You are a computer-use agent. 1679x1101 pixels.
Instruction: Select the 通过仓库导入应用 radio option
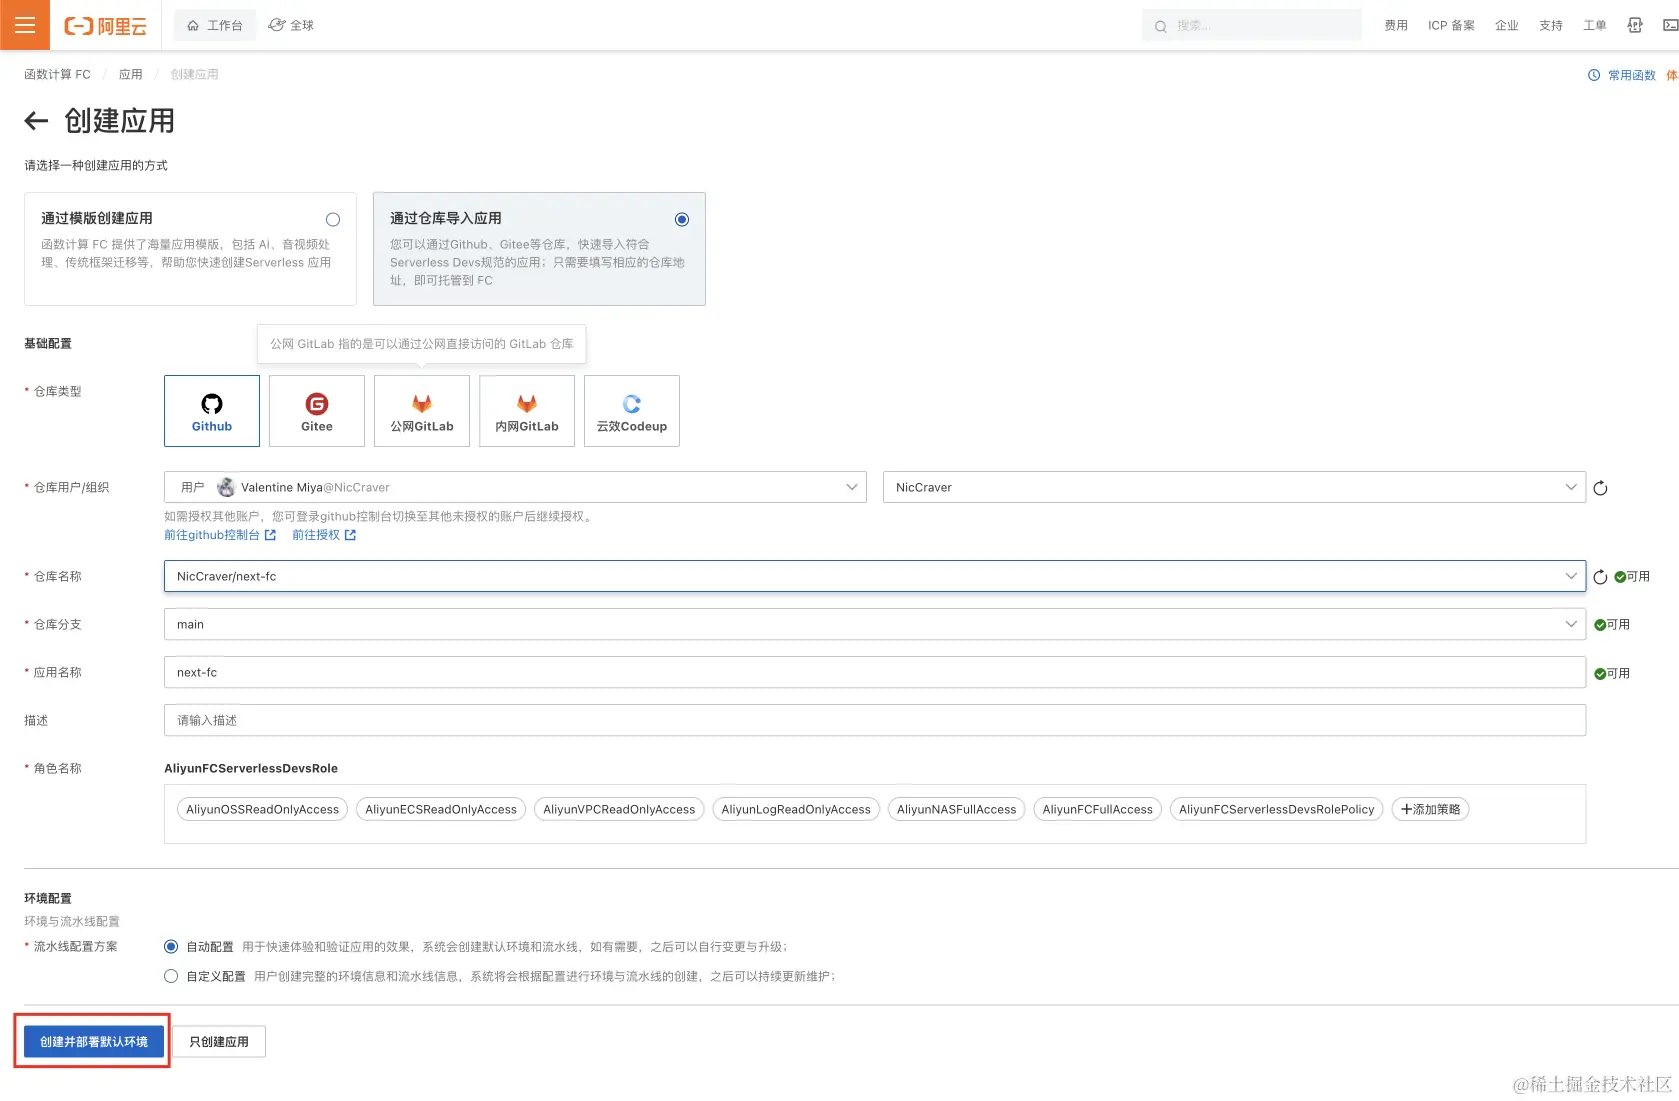[682, 220]
